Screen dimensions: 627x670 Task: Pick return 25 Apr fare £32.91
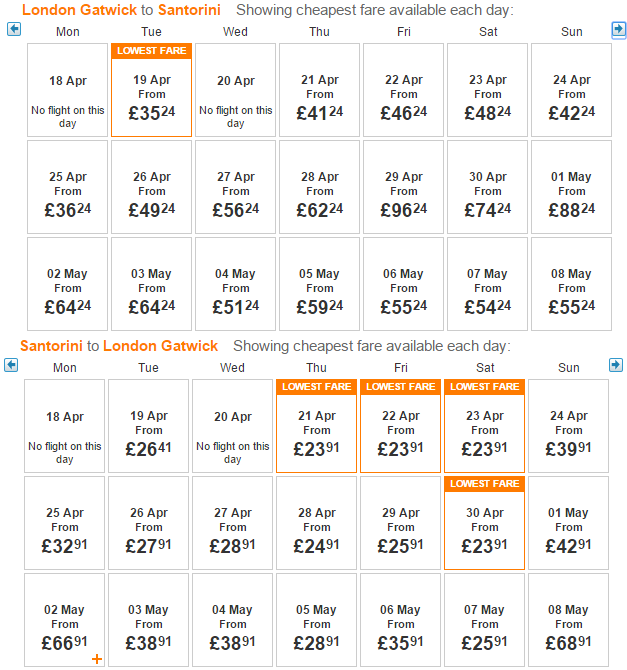(65, 523)
